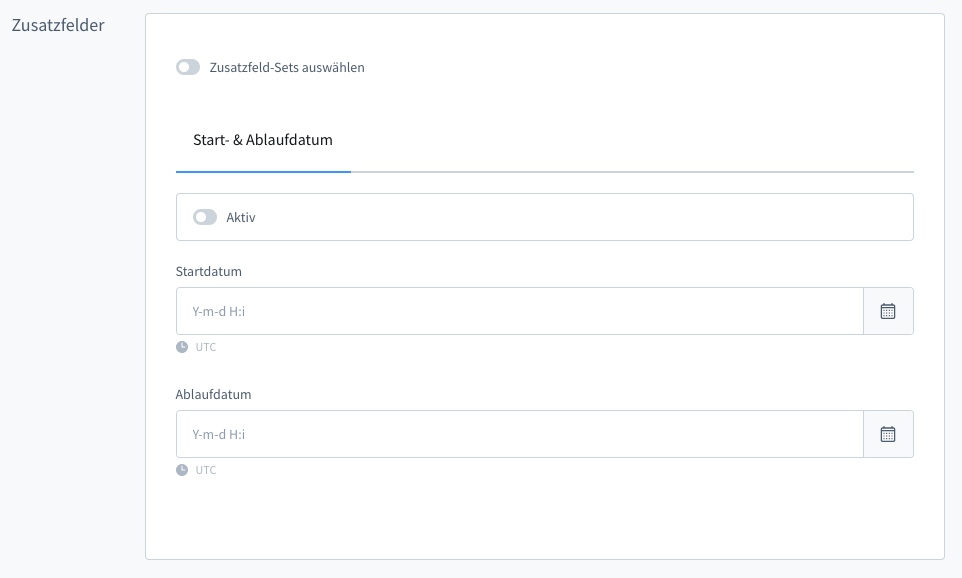Click the clock icon below Startdatum
Viewport: 962px width, 578px height.
tap(182, 347)
